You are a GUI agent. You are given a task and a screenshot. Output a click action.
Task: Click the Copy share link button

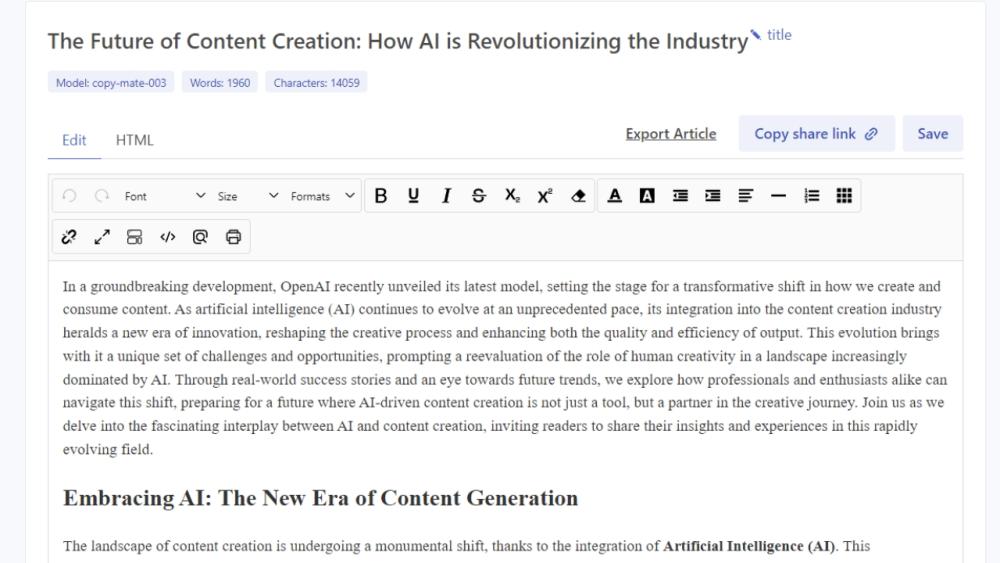click(x=816, y=134)
